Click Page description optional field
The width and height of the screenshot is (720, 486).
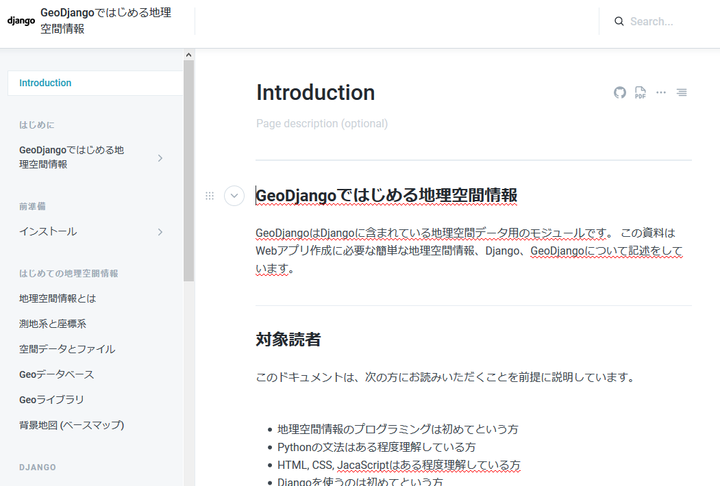pyautogui.click(x=322, y=124)
